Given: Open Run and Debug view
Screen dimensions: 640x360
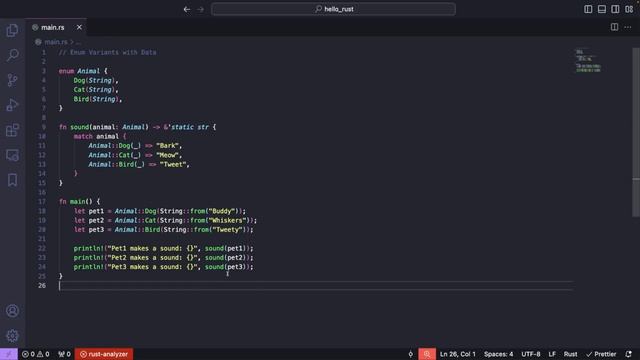Looking at the screenshot, I should pyautogui.click(x=12, y=105).
